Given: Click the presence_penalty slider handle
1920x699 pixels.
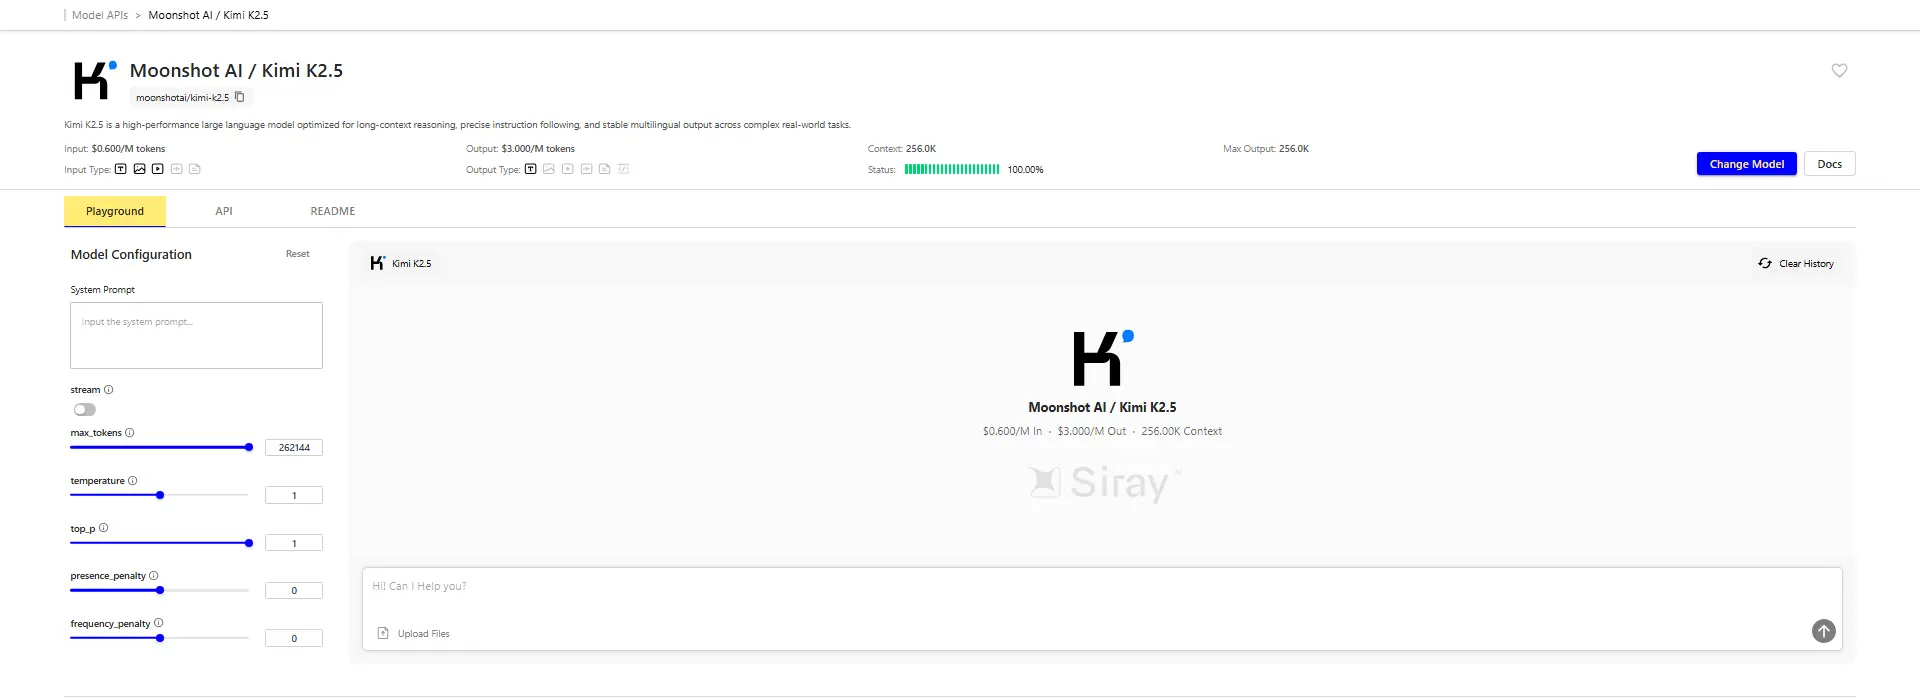Looking at the screenshot, I should coord(160,590).
